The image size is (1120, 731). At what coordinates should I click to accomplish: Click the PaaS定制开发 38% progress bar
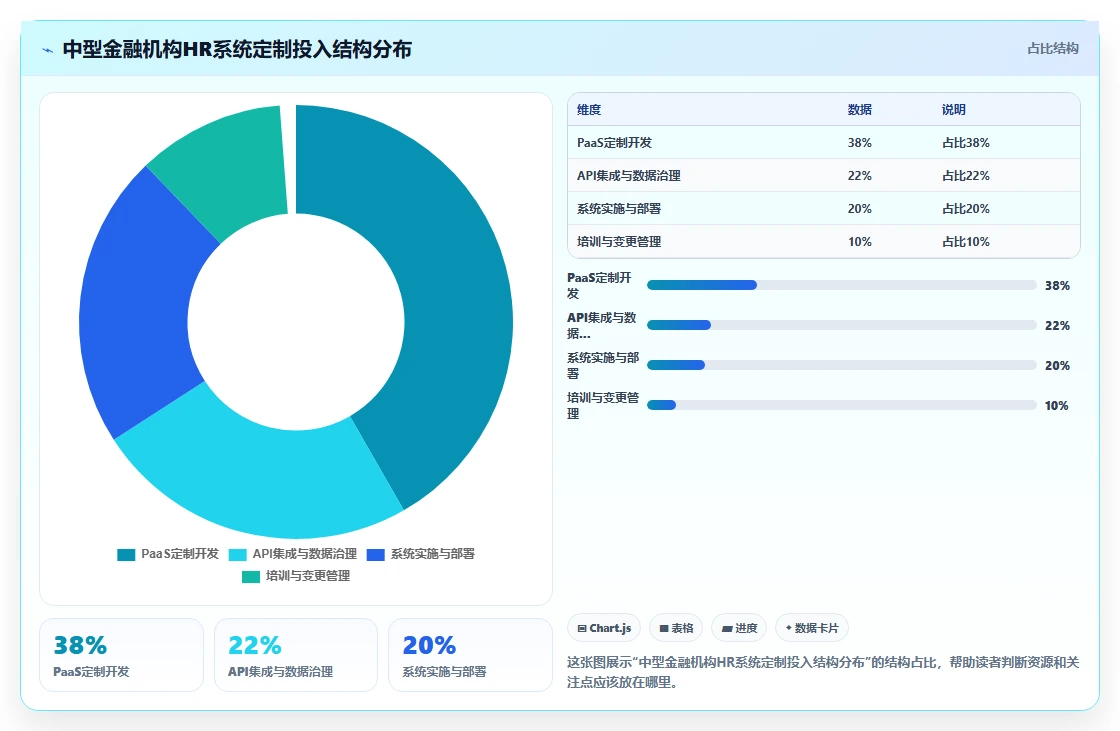coord(841,285)
